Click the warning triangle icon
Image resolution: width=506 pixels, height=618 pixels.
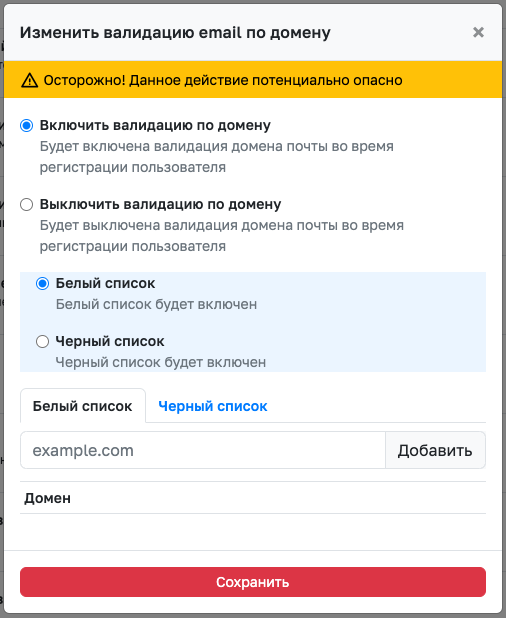[x=30, y=80]
